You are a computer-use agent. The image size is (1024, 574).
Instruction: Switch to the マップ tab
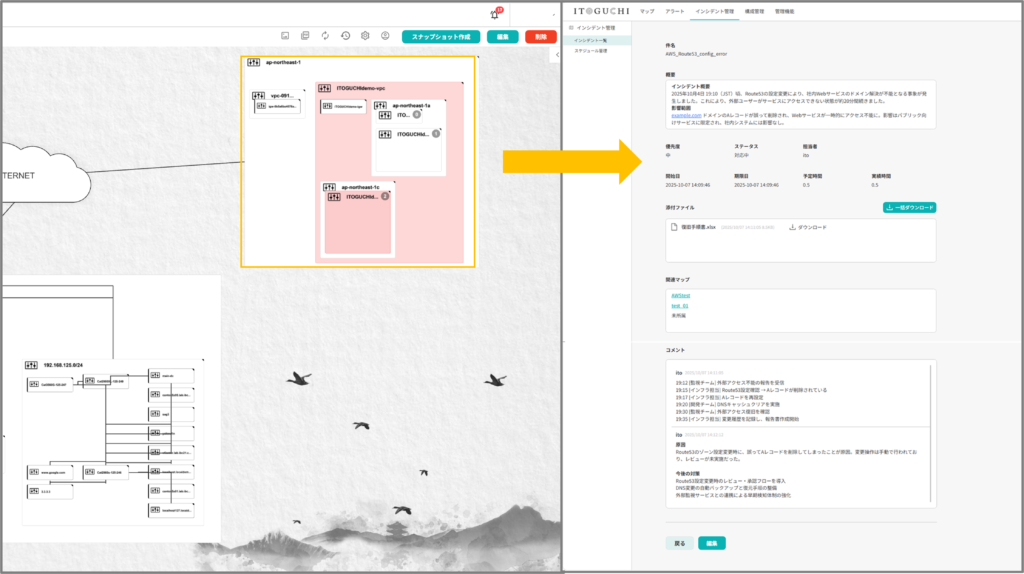pos(647,10)
